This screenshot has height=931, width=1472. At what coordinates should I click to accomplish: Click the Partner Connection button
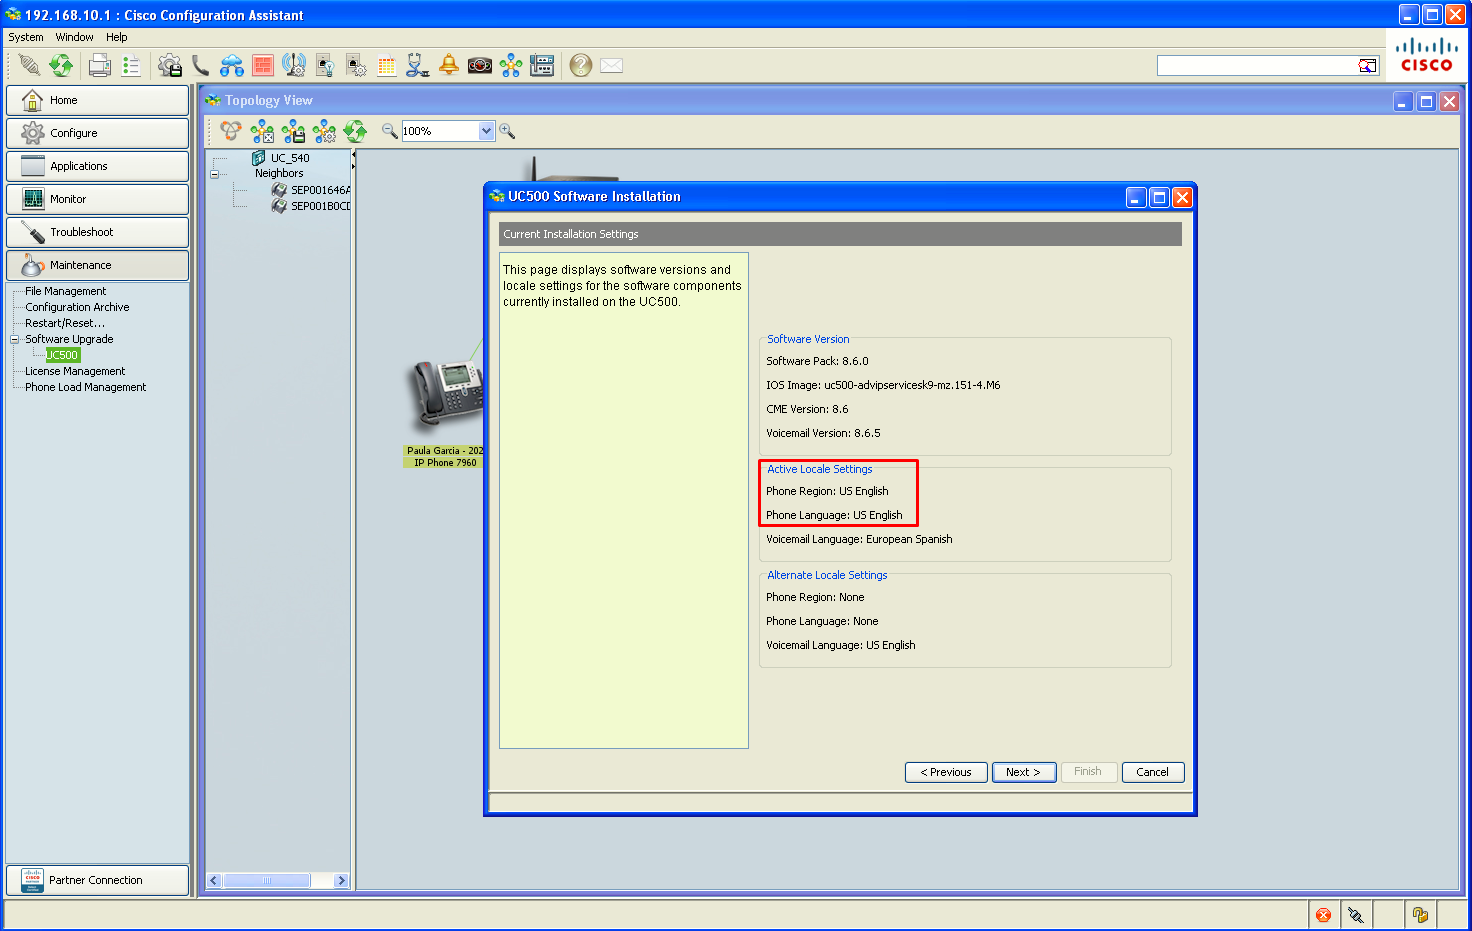[x=97, y=880]
